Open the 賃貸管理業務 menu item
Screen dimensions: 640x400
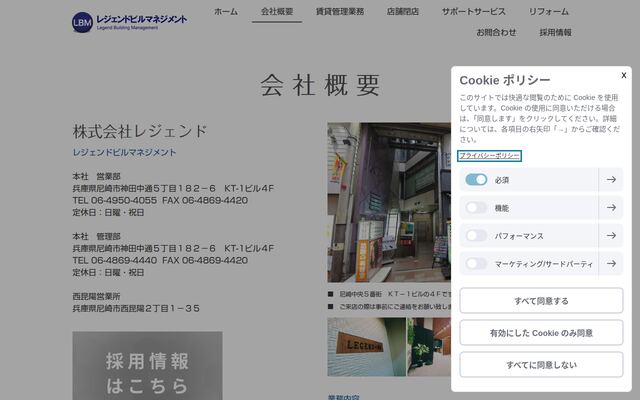[x=340, y=11]
